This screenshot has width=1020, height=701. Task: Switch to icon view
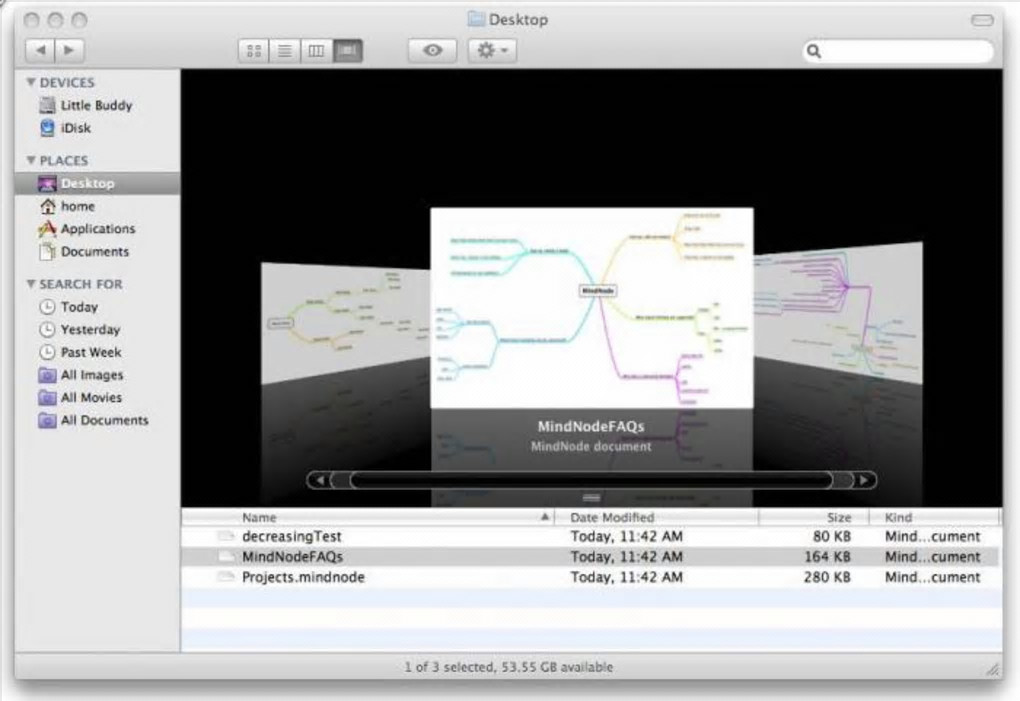254,51
